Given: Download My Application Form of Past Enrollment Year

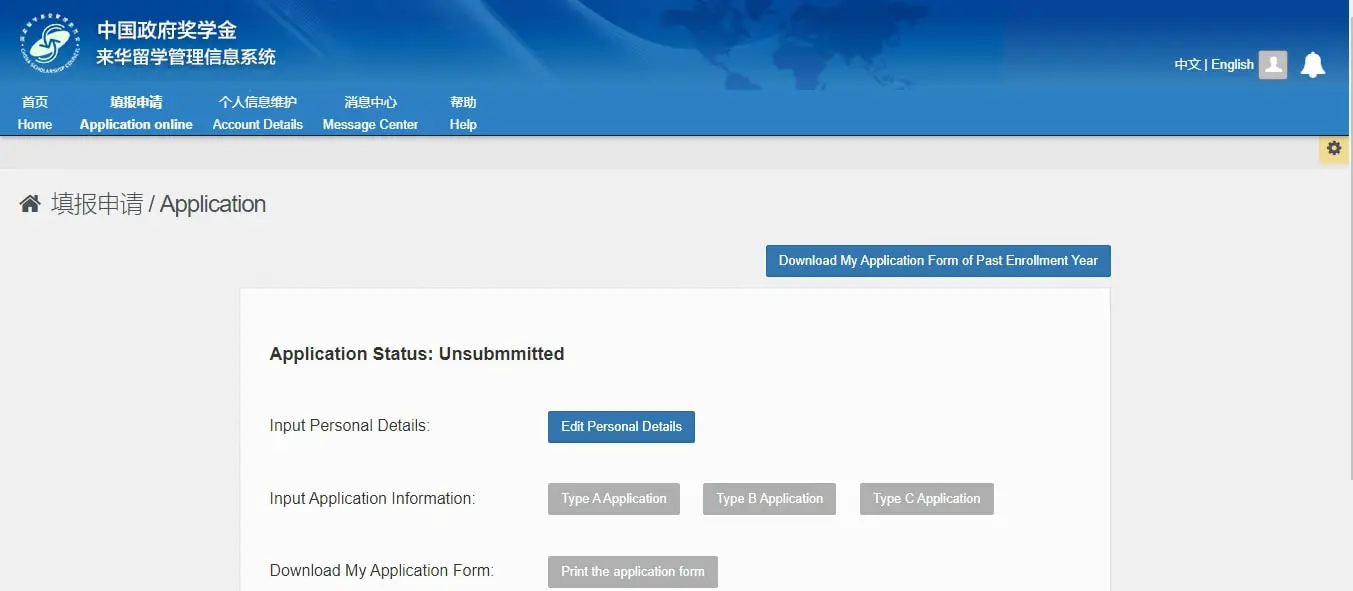Looking at the screenshot, I should 938,261.
